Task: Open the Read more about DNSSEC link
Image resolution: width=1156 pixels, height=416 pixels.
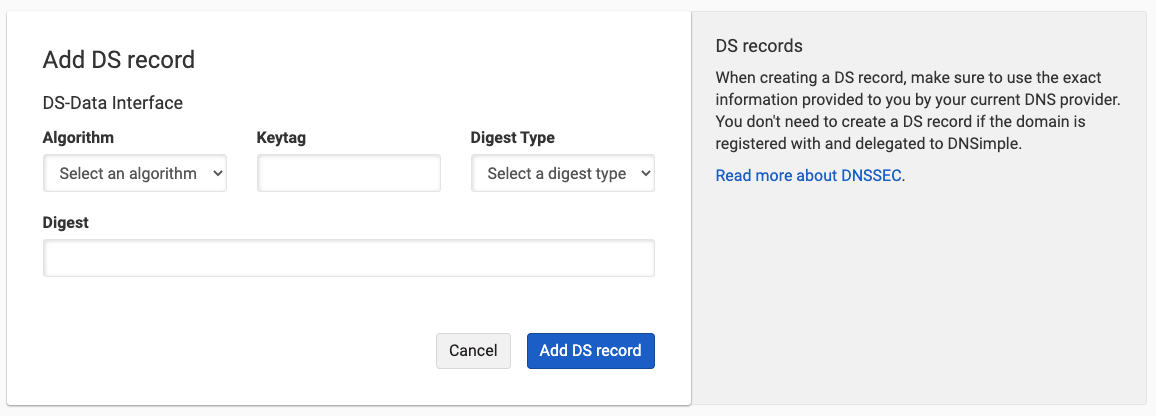Action: coord(809,176)
